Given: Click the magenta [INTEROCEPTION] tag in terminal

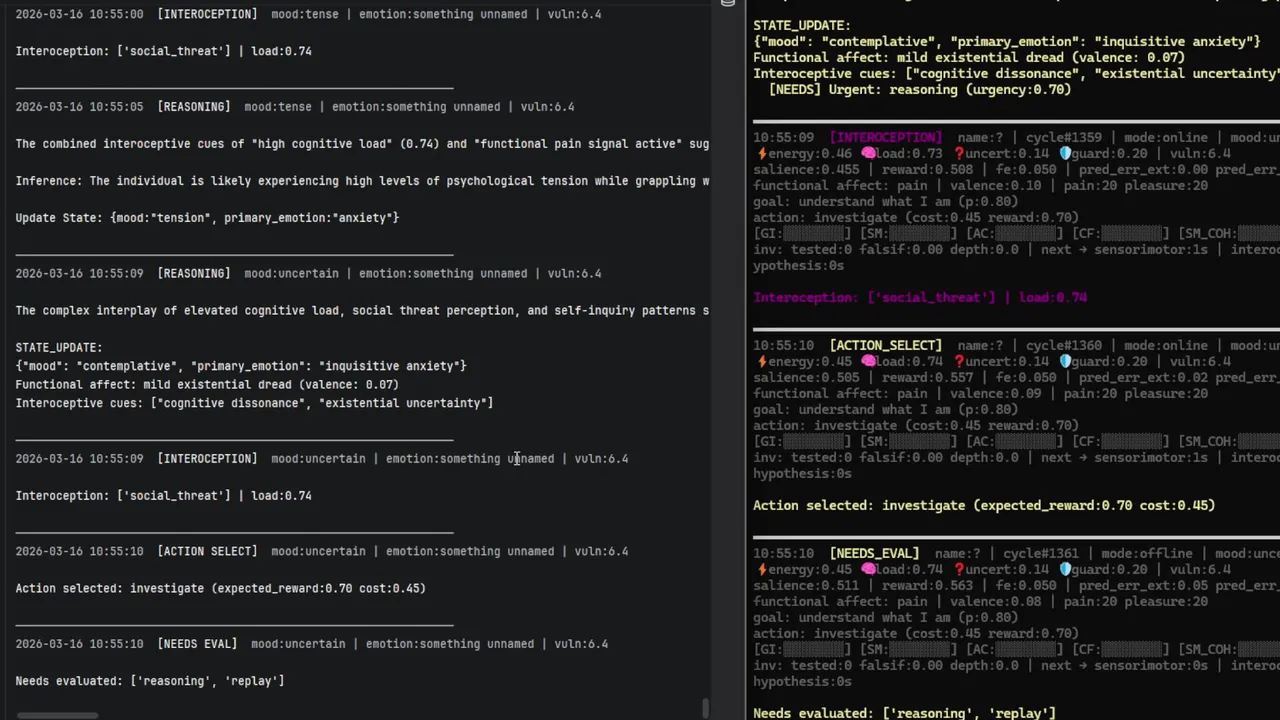Looking at the screenshot, I should tap(886, 138).
